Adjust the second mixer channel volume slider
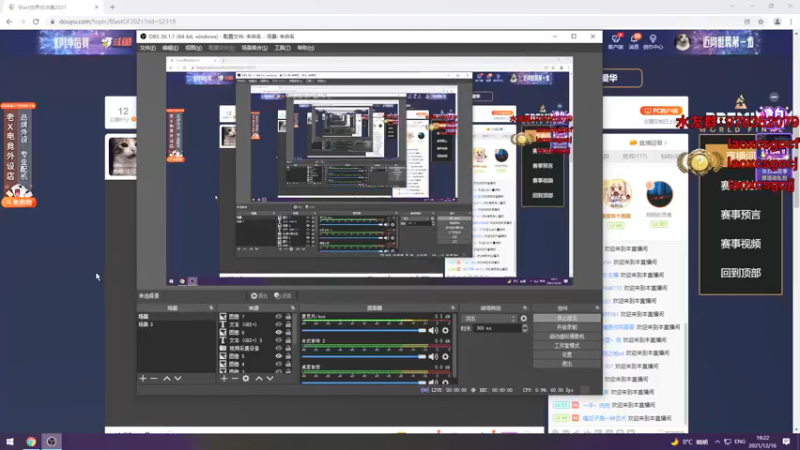Screen dimensions: 800x450 [364, 357]
